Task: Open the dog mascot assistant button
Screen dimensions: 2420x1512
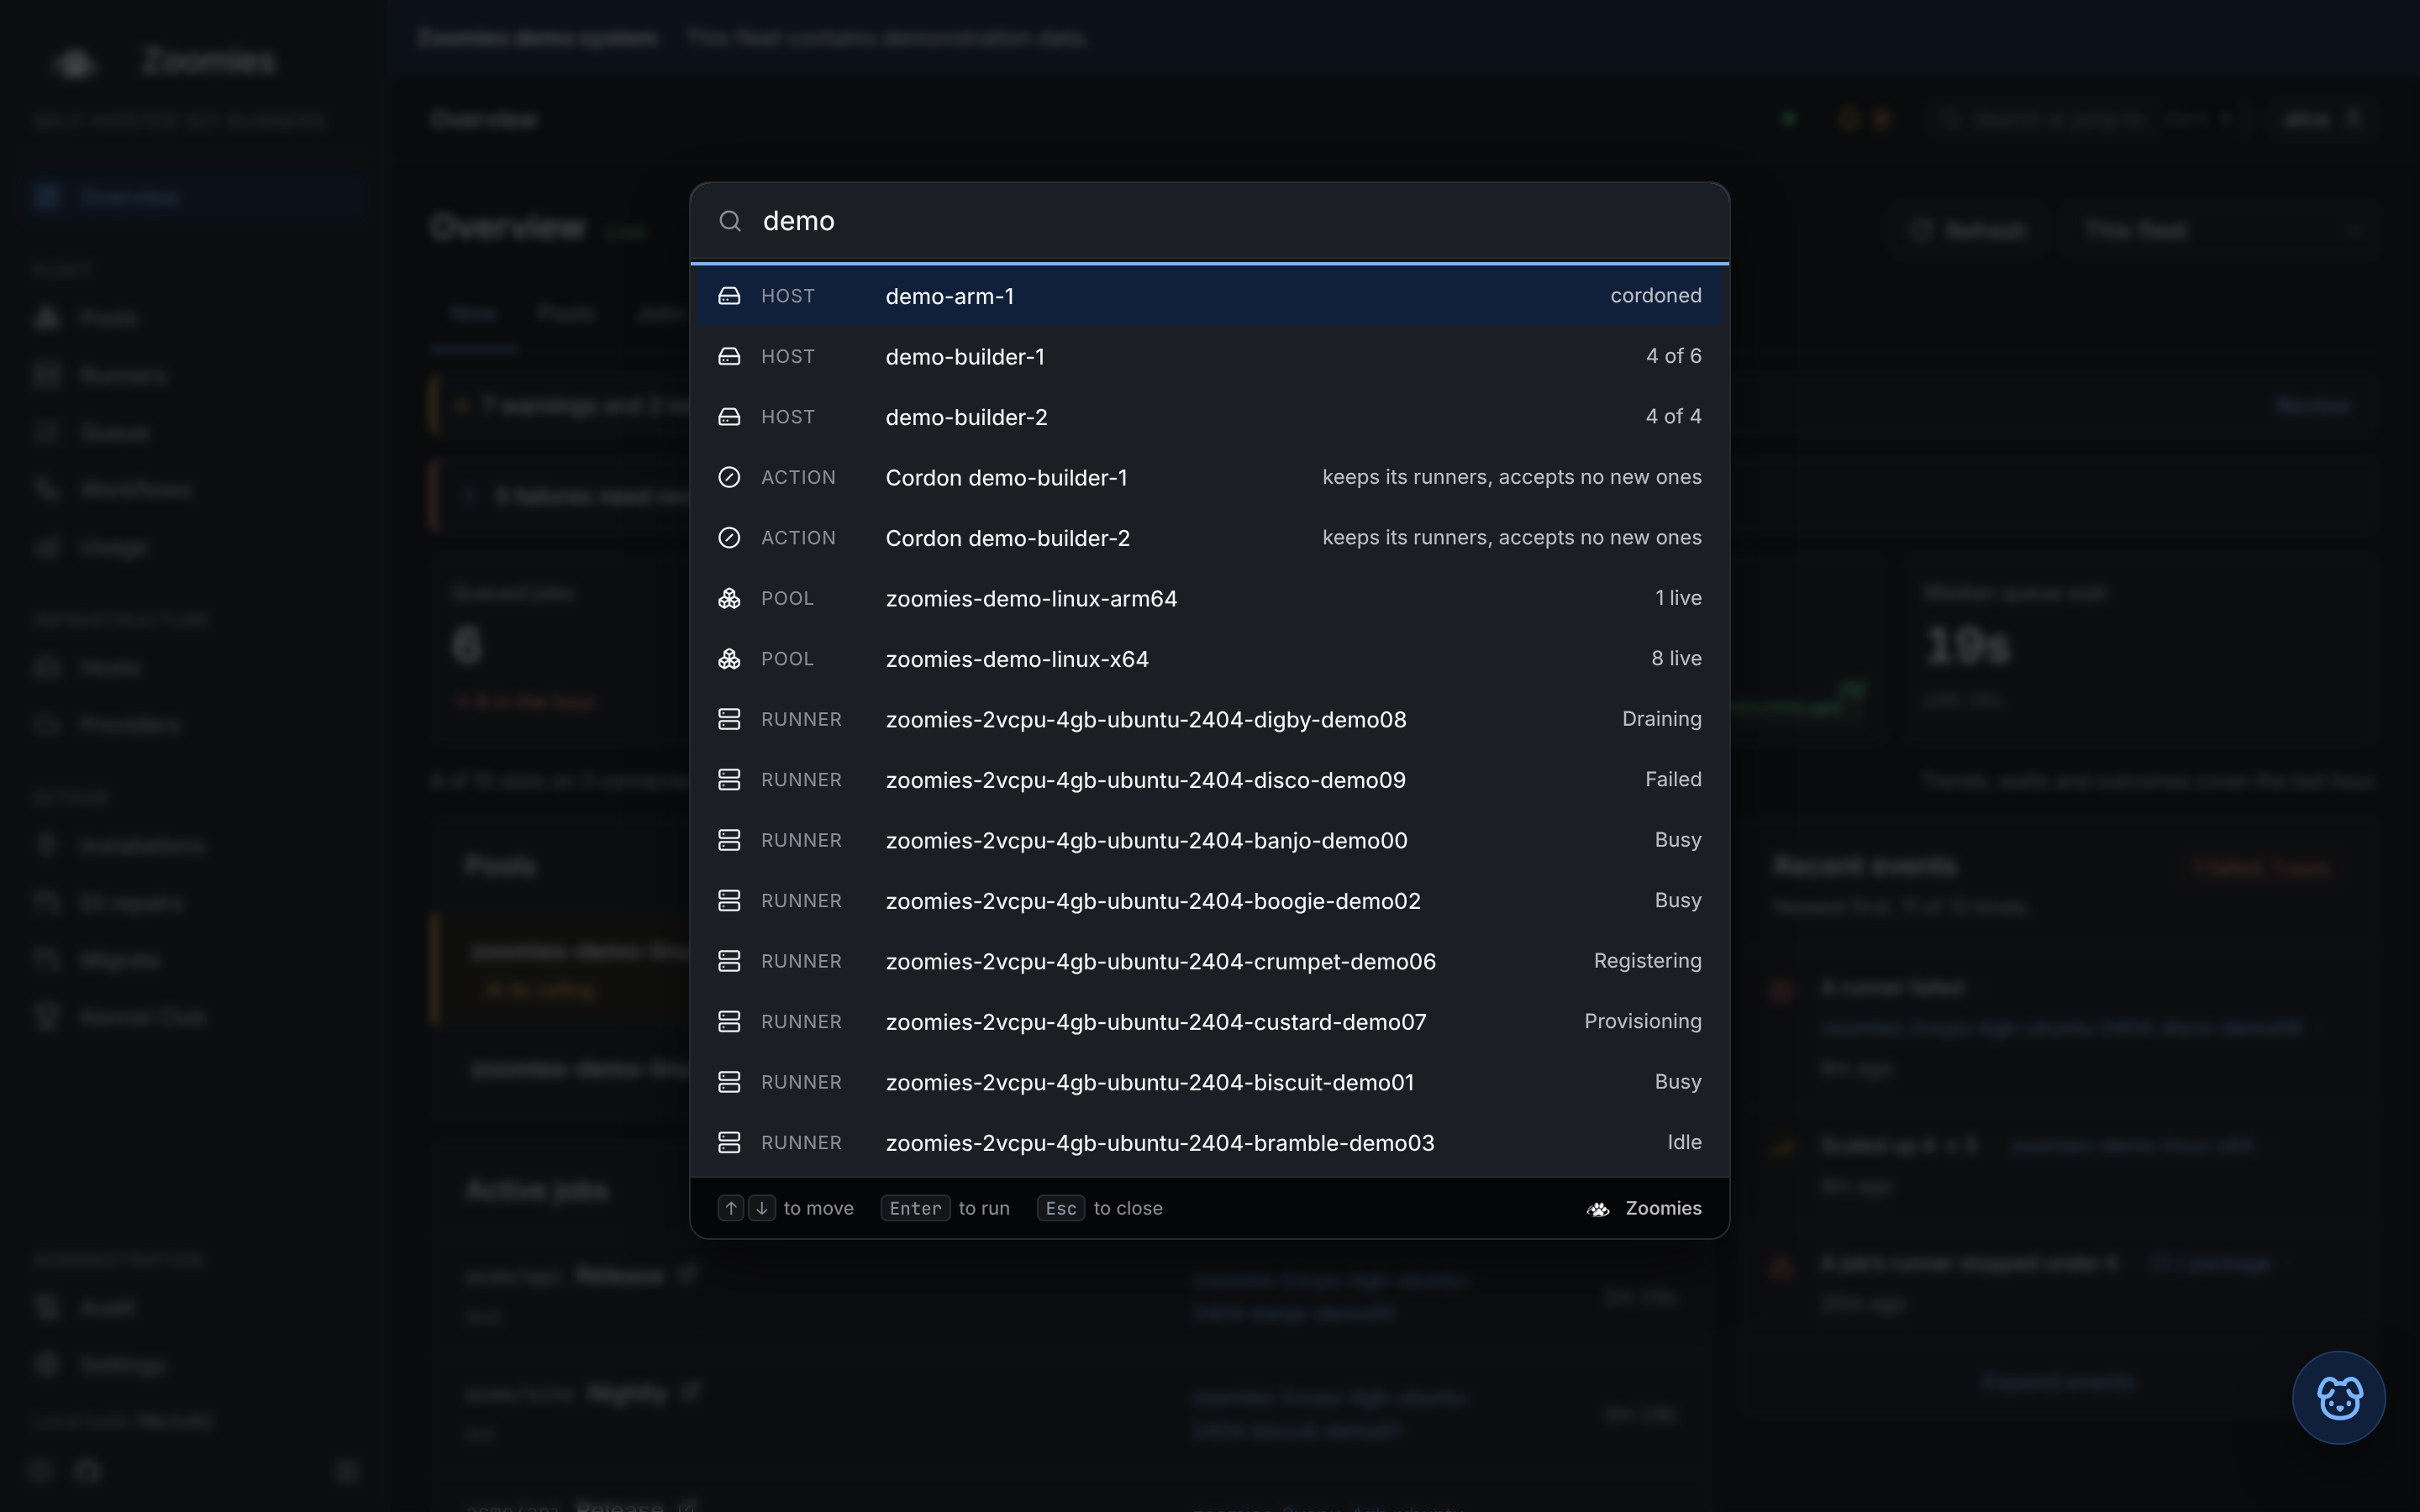Action: (2338, 1397)
